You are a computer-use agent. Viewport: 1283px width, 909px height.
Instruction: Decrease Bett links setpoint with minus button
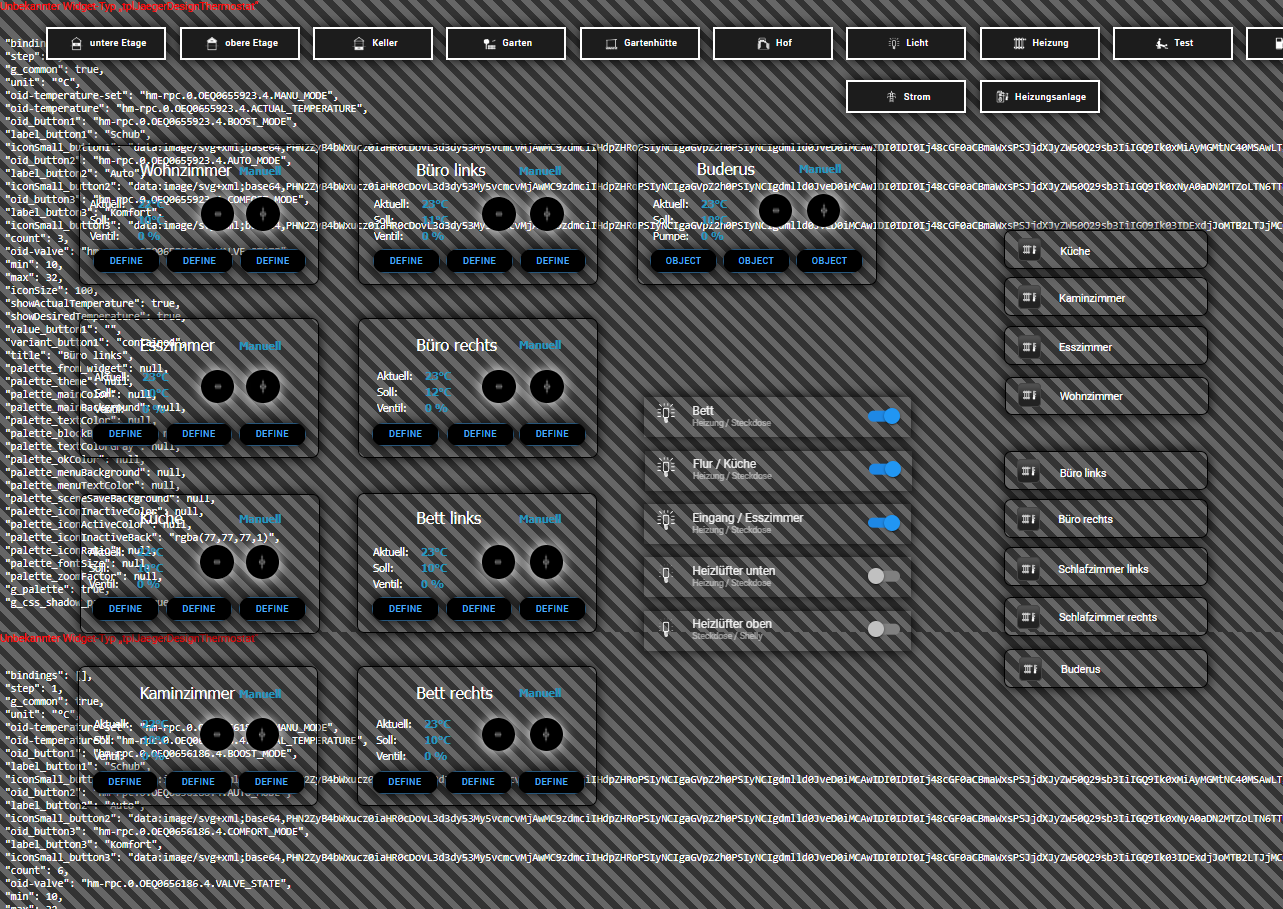tap(499, 561)
